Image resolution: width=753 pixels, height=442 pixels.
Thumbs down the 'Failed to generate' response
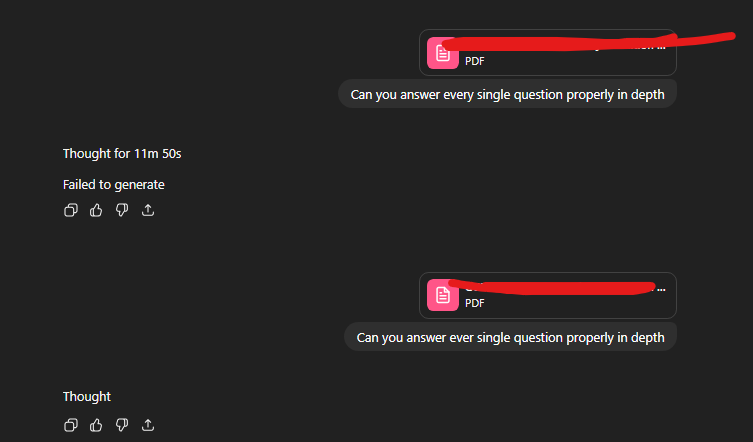tap(122, 210)
